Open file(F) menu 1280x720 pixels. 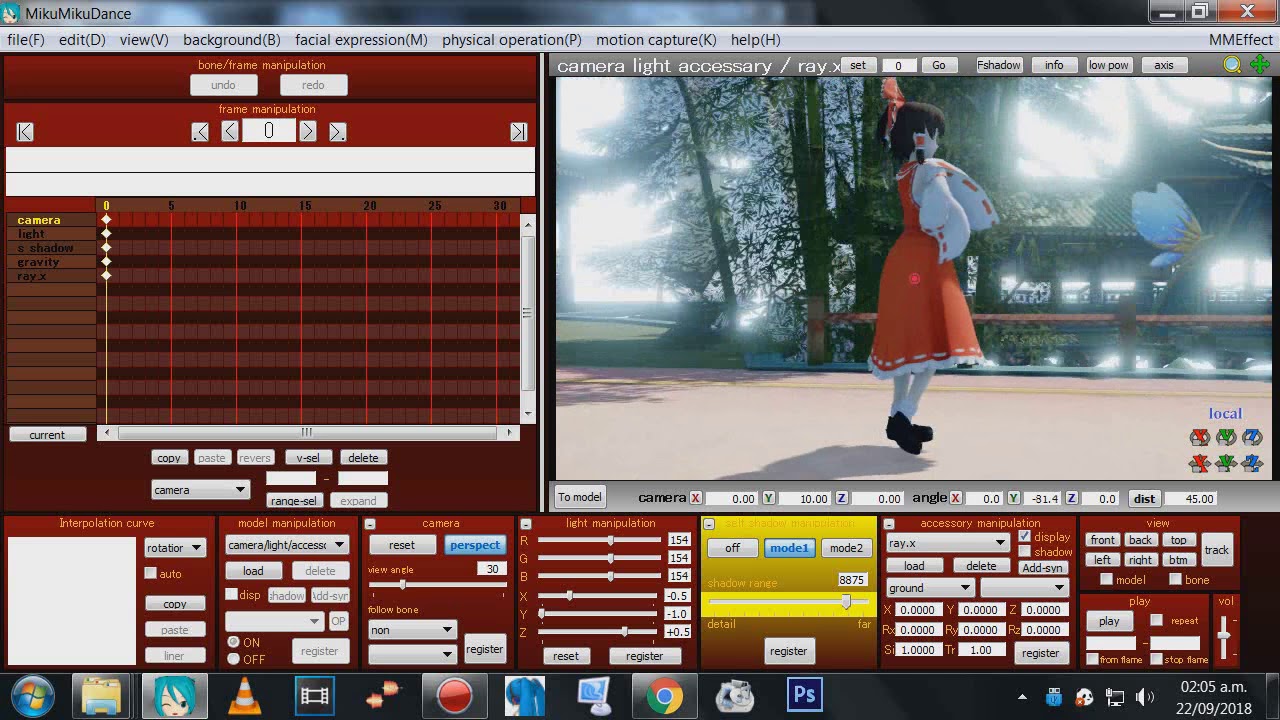point(26,40)
